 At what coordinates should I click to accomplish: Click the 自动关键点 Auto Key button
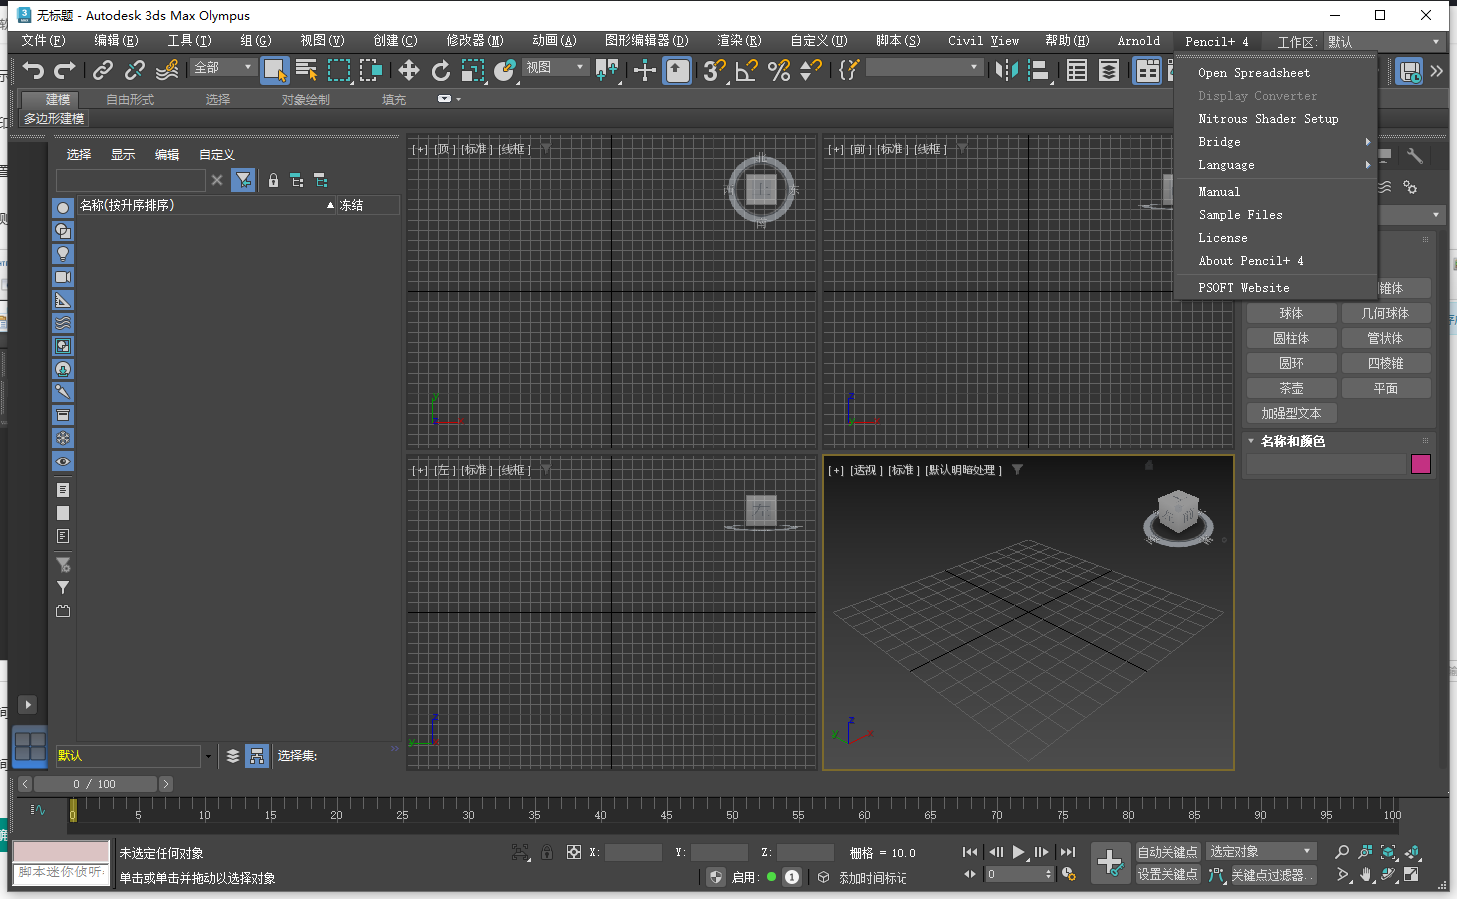(x=1168, y=852)
